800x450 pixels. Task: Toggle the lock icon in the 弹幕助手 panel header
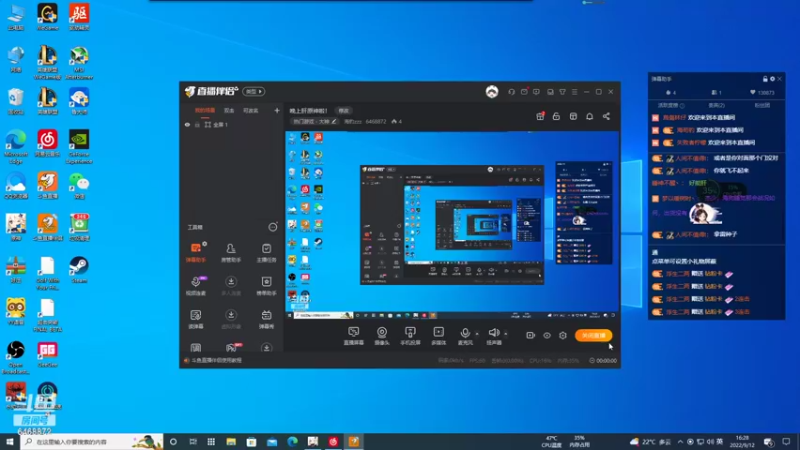pos(765,79)
